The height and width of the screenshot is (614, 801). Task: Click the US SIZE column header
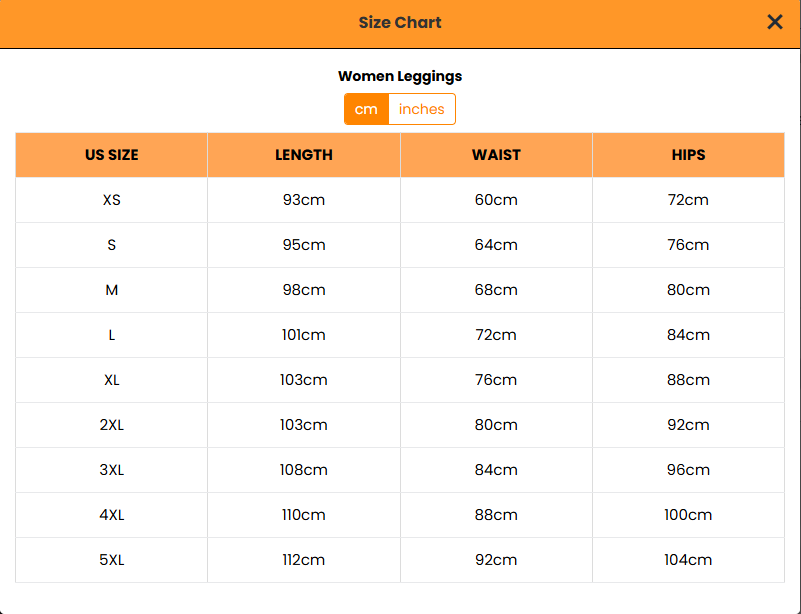point(112,155)
